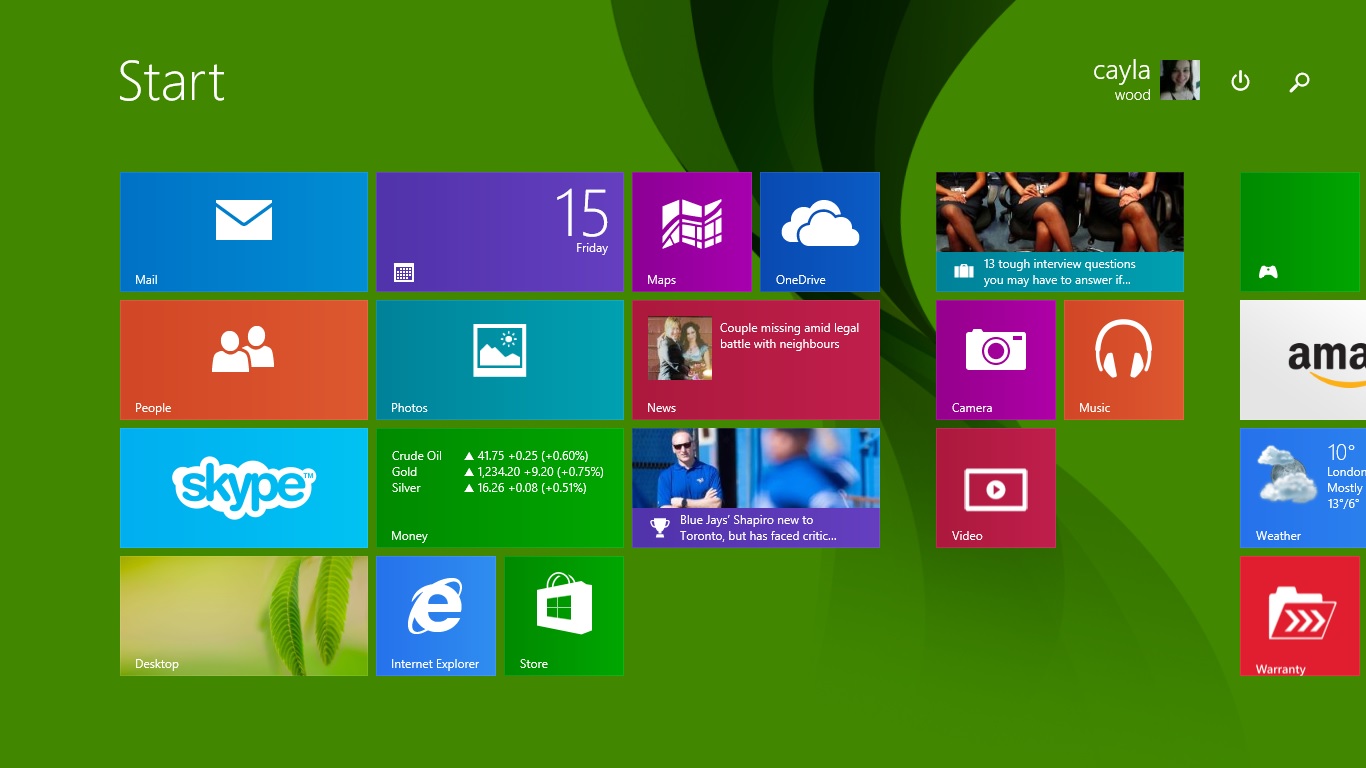
Task: Read "Couple missing amid legal battle" headline
Action: point(790,336)
